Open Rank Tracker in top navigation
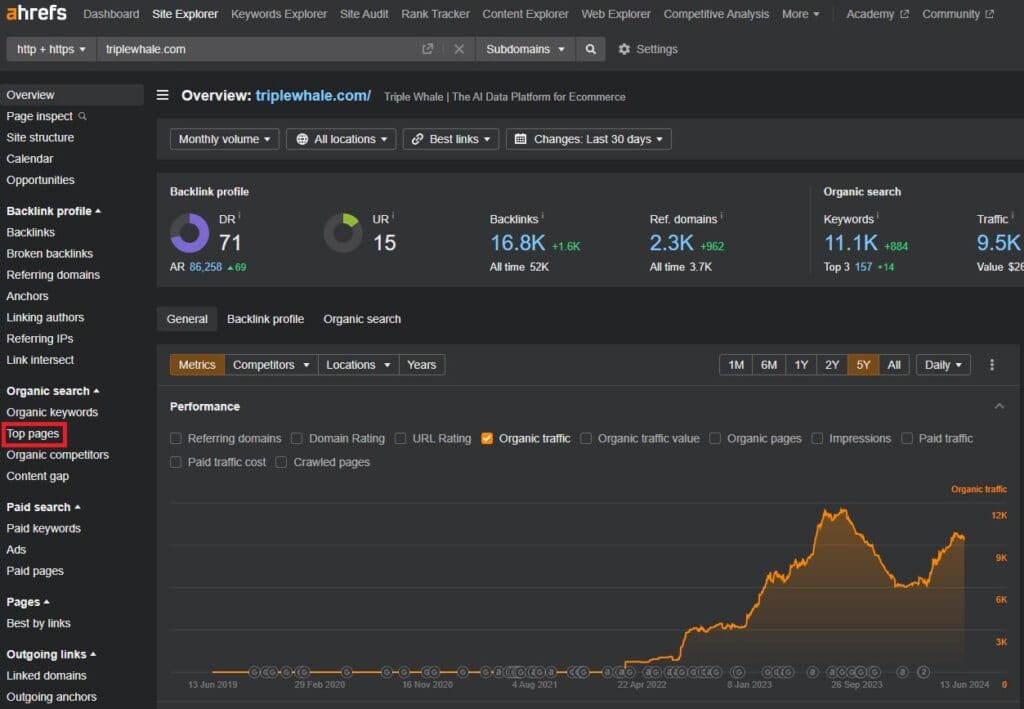Image resolution: width=1024 pixels, height=709 pixels. [435, 14]
